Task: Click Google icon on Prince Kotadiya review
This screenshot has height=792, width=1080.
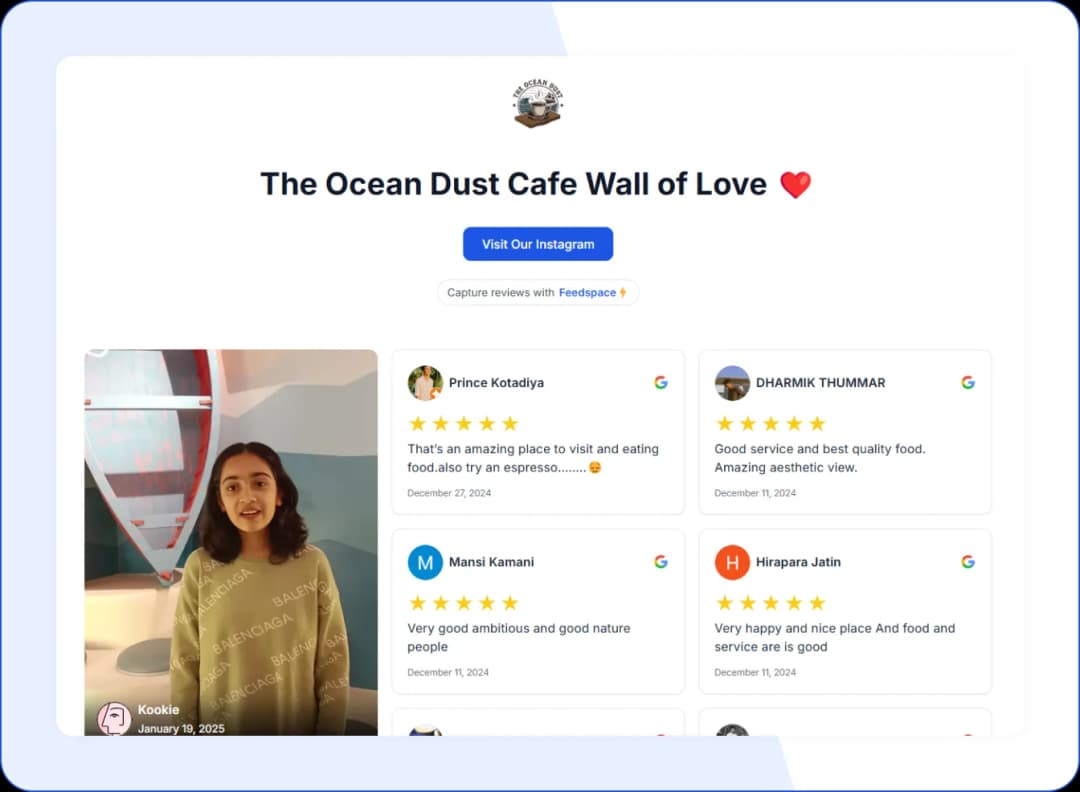Action: click(x=661, y=383)
